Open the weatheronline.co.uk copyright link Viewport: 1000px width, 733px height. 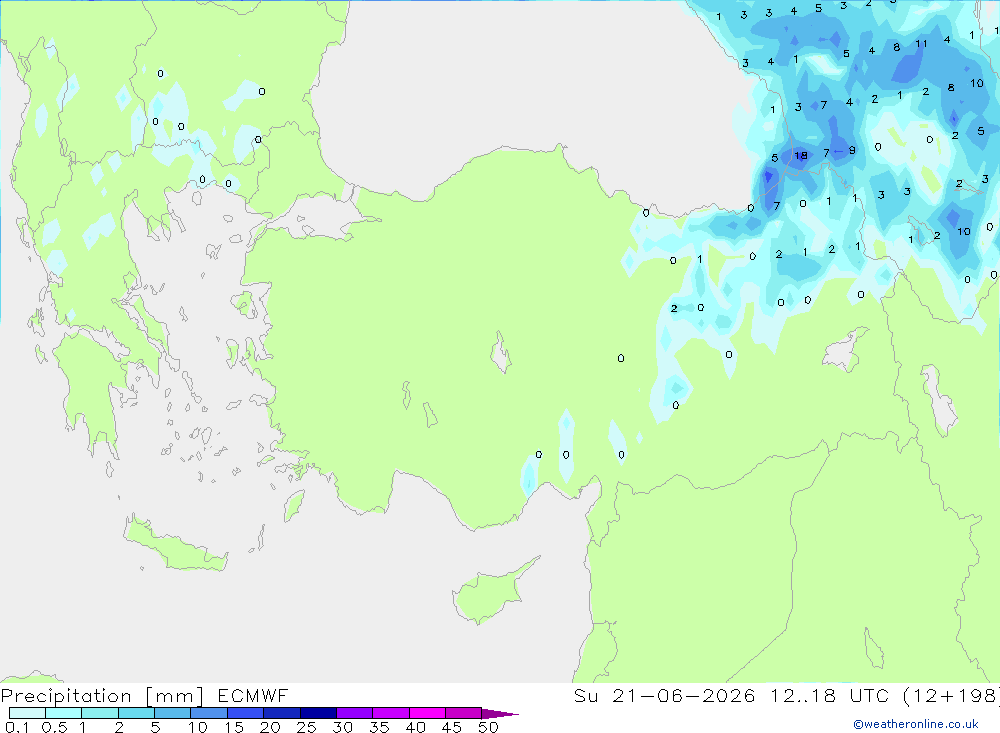pos(916,724)
